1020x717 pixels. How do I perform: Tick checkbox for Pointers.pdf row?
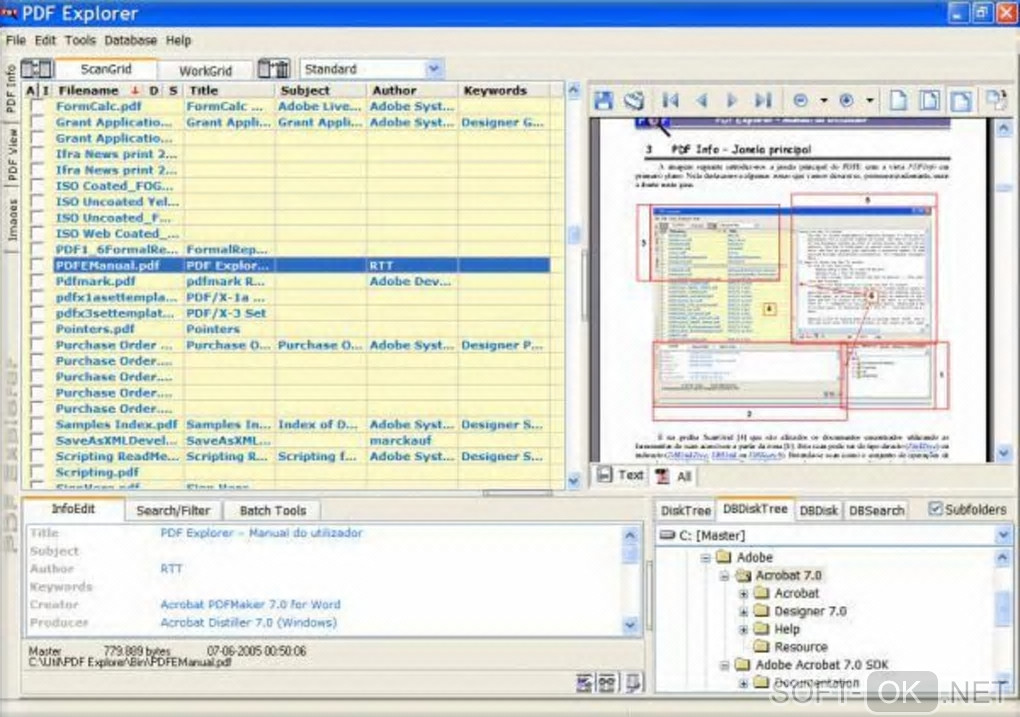[38, 329]
